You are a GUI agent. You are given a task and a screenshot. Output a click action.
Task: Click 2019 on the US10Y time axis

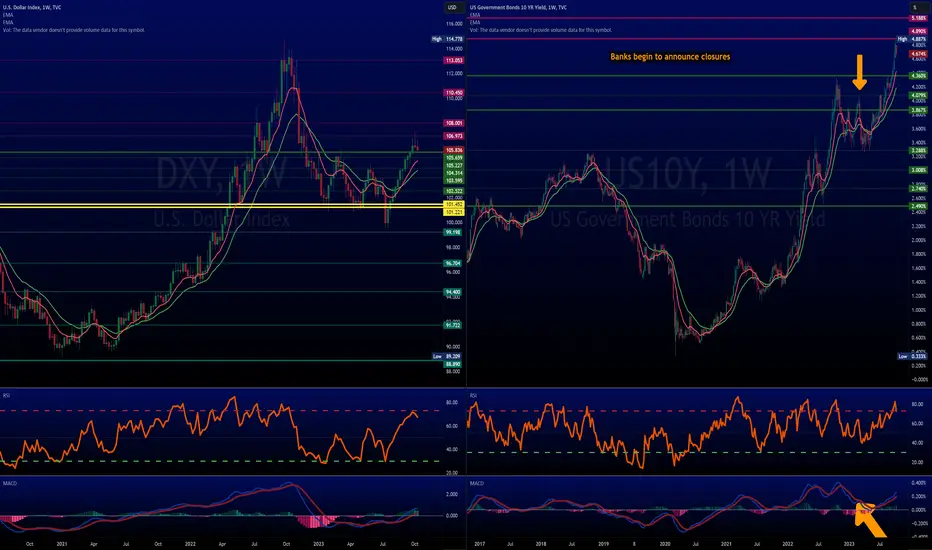coord(603,543)
